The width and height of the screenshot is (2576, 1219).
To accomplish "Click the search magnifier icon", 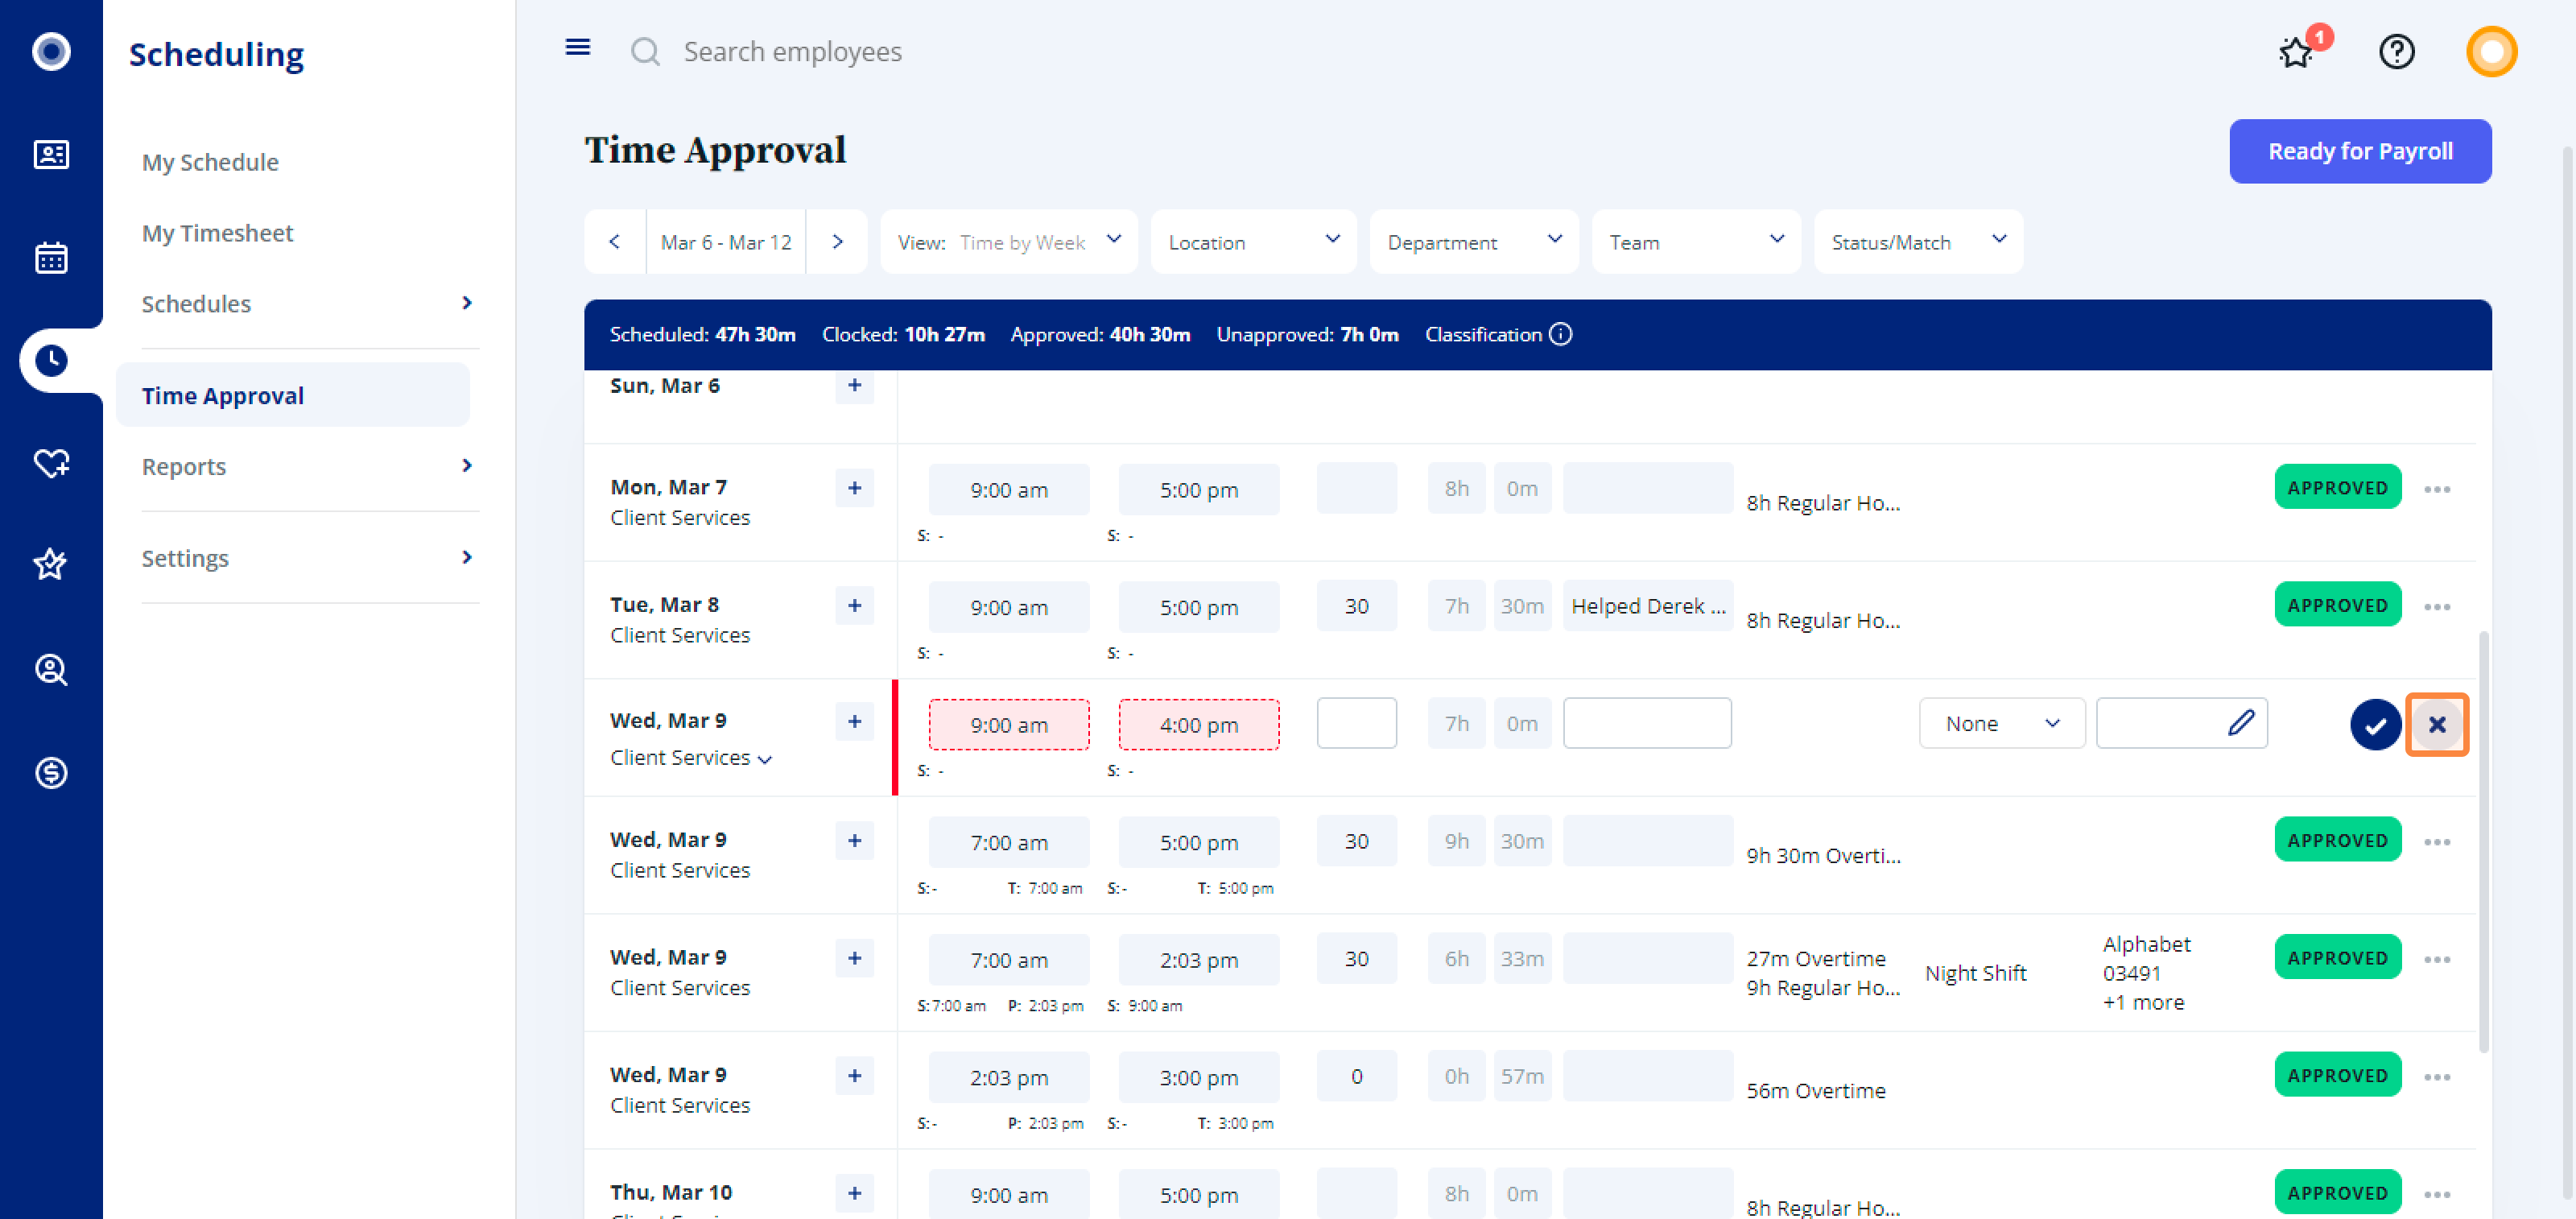I will click(x=645, y=51).
